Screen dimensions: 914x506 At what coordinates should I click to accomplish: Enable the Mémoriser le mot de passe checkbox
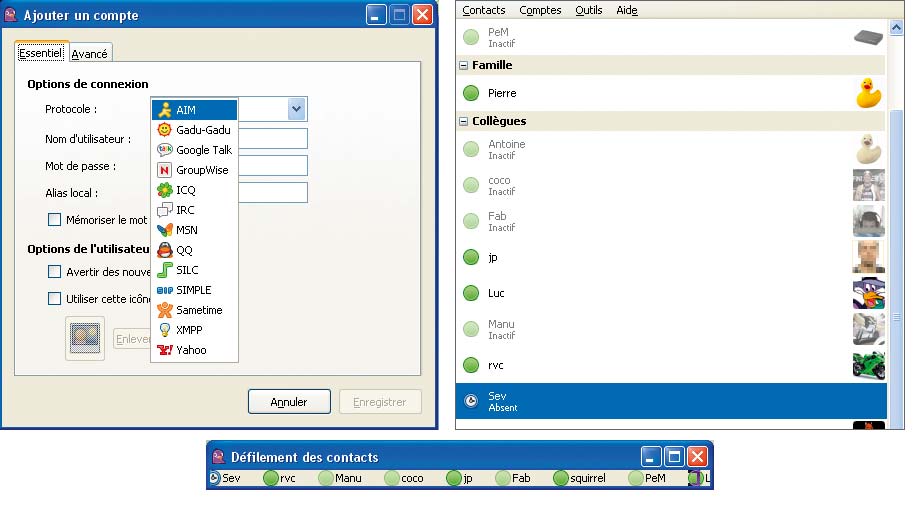pos(55,219)
